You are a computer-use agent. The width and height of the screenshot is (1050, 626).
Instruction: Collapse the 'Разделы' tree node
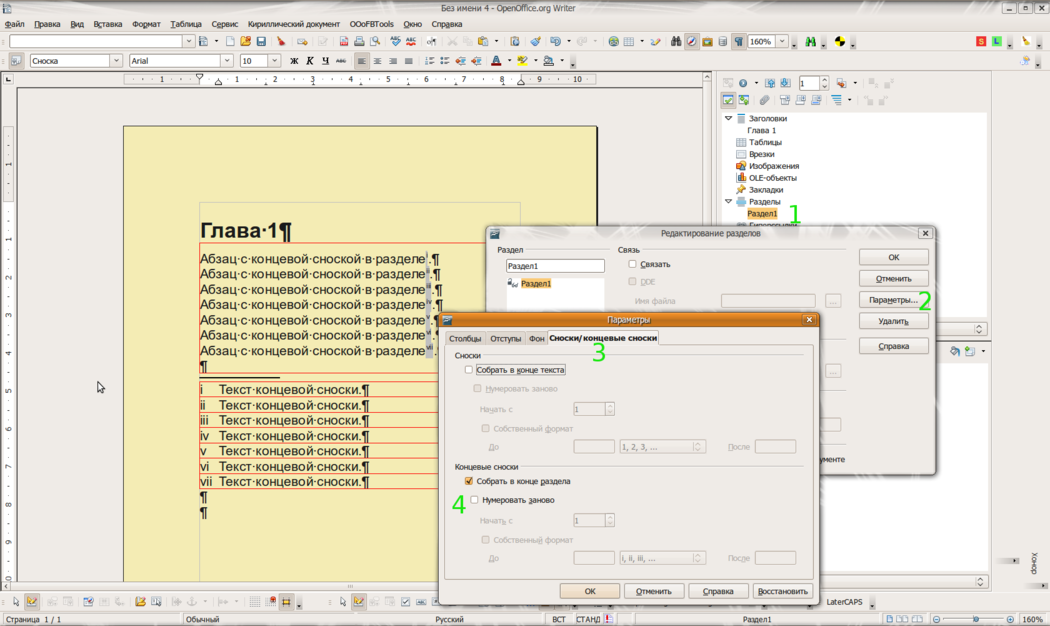(x=729, y=202)
